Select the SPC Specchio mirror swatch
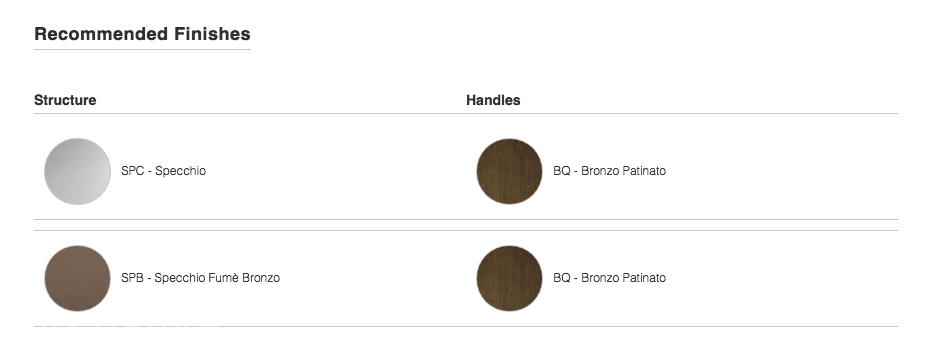 [77, 172]
